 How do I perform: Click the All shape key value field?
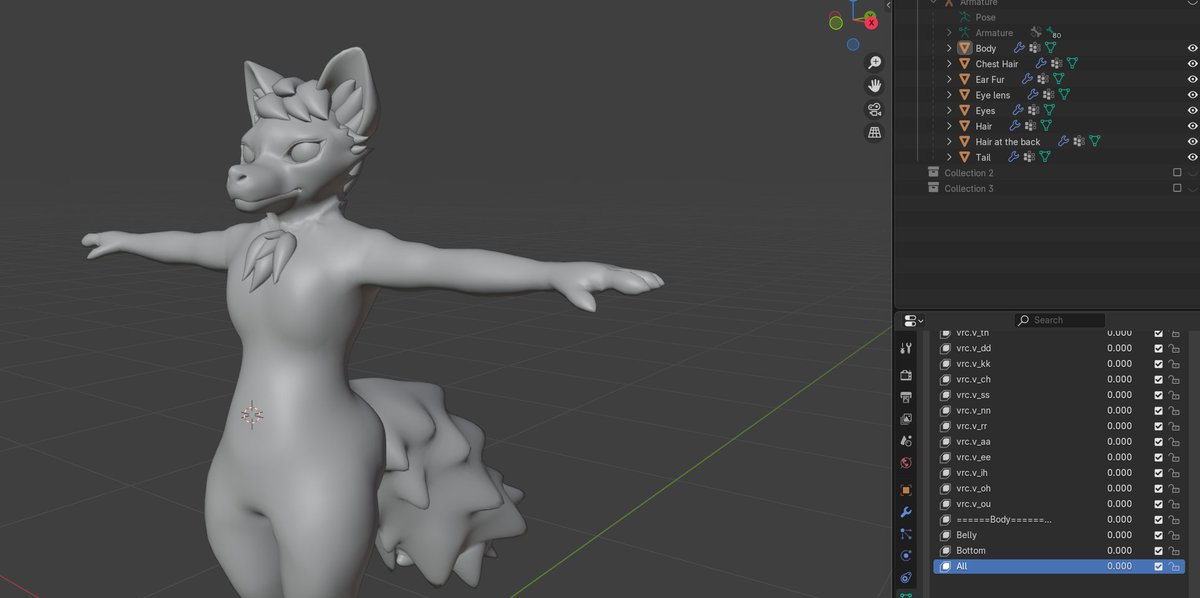tap(1120, 566)
